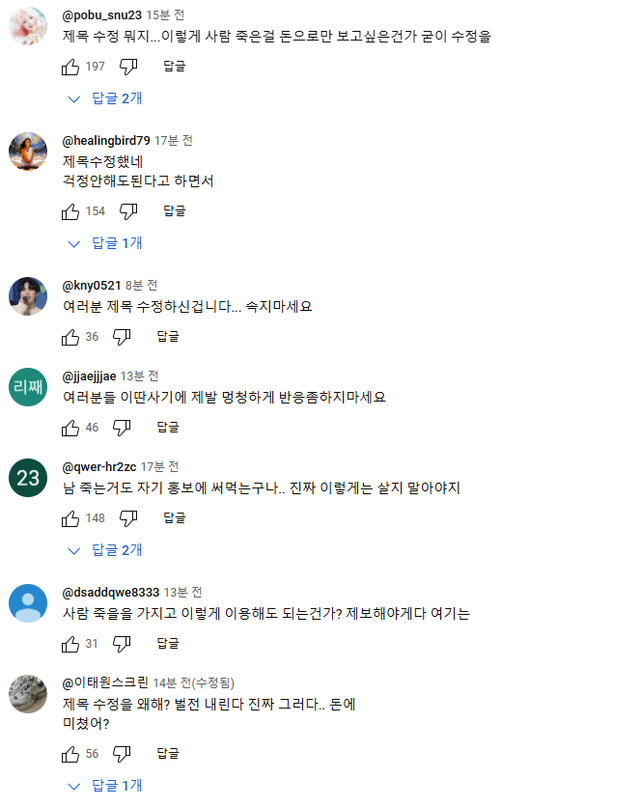
Task: Open @kny0521's channel via username
Action: pyautogui.click(x=91, y=285)
